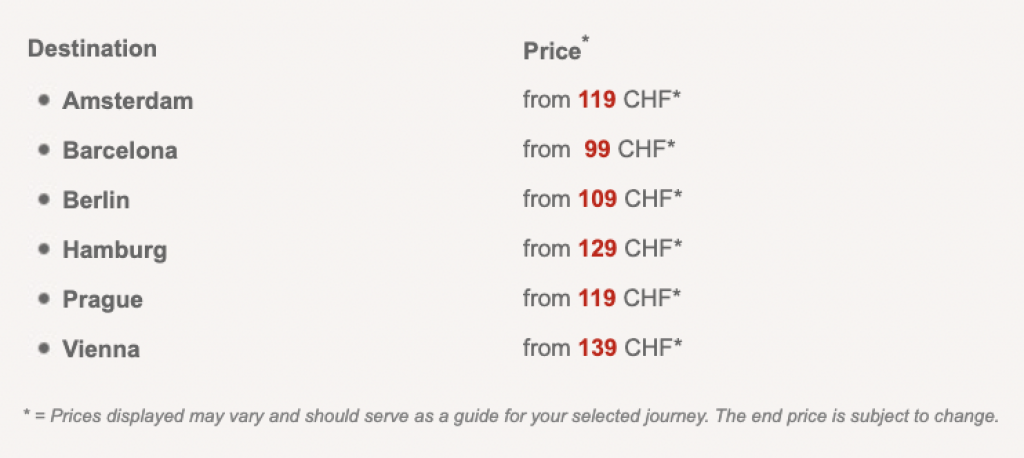
Task: Click the Price column header
Action: point(551,51)
